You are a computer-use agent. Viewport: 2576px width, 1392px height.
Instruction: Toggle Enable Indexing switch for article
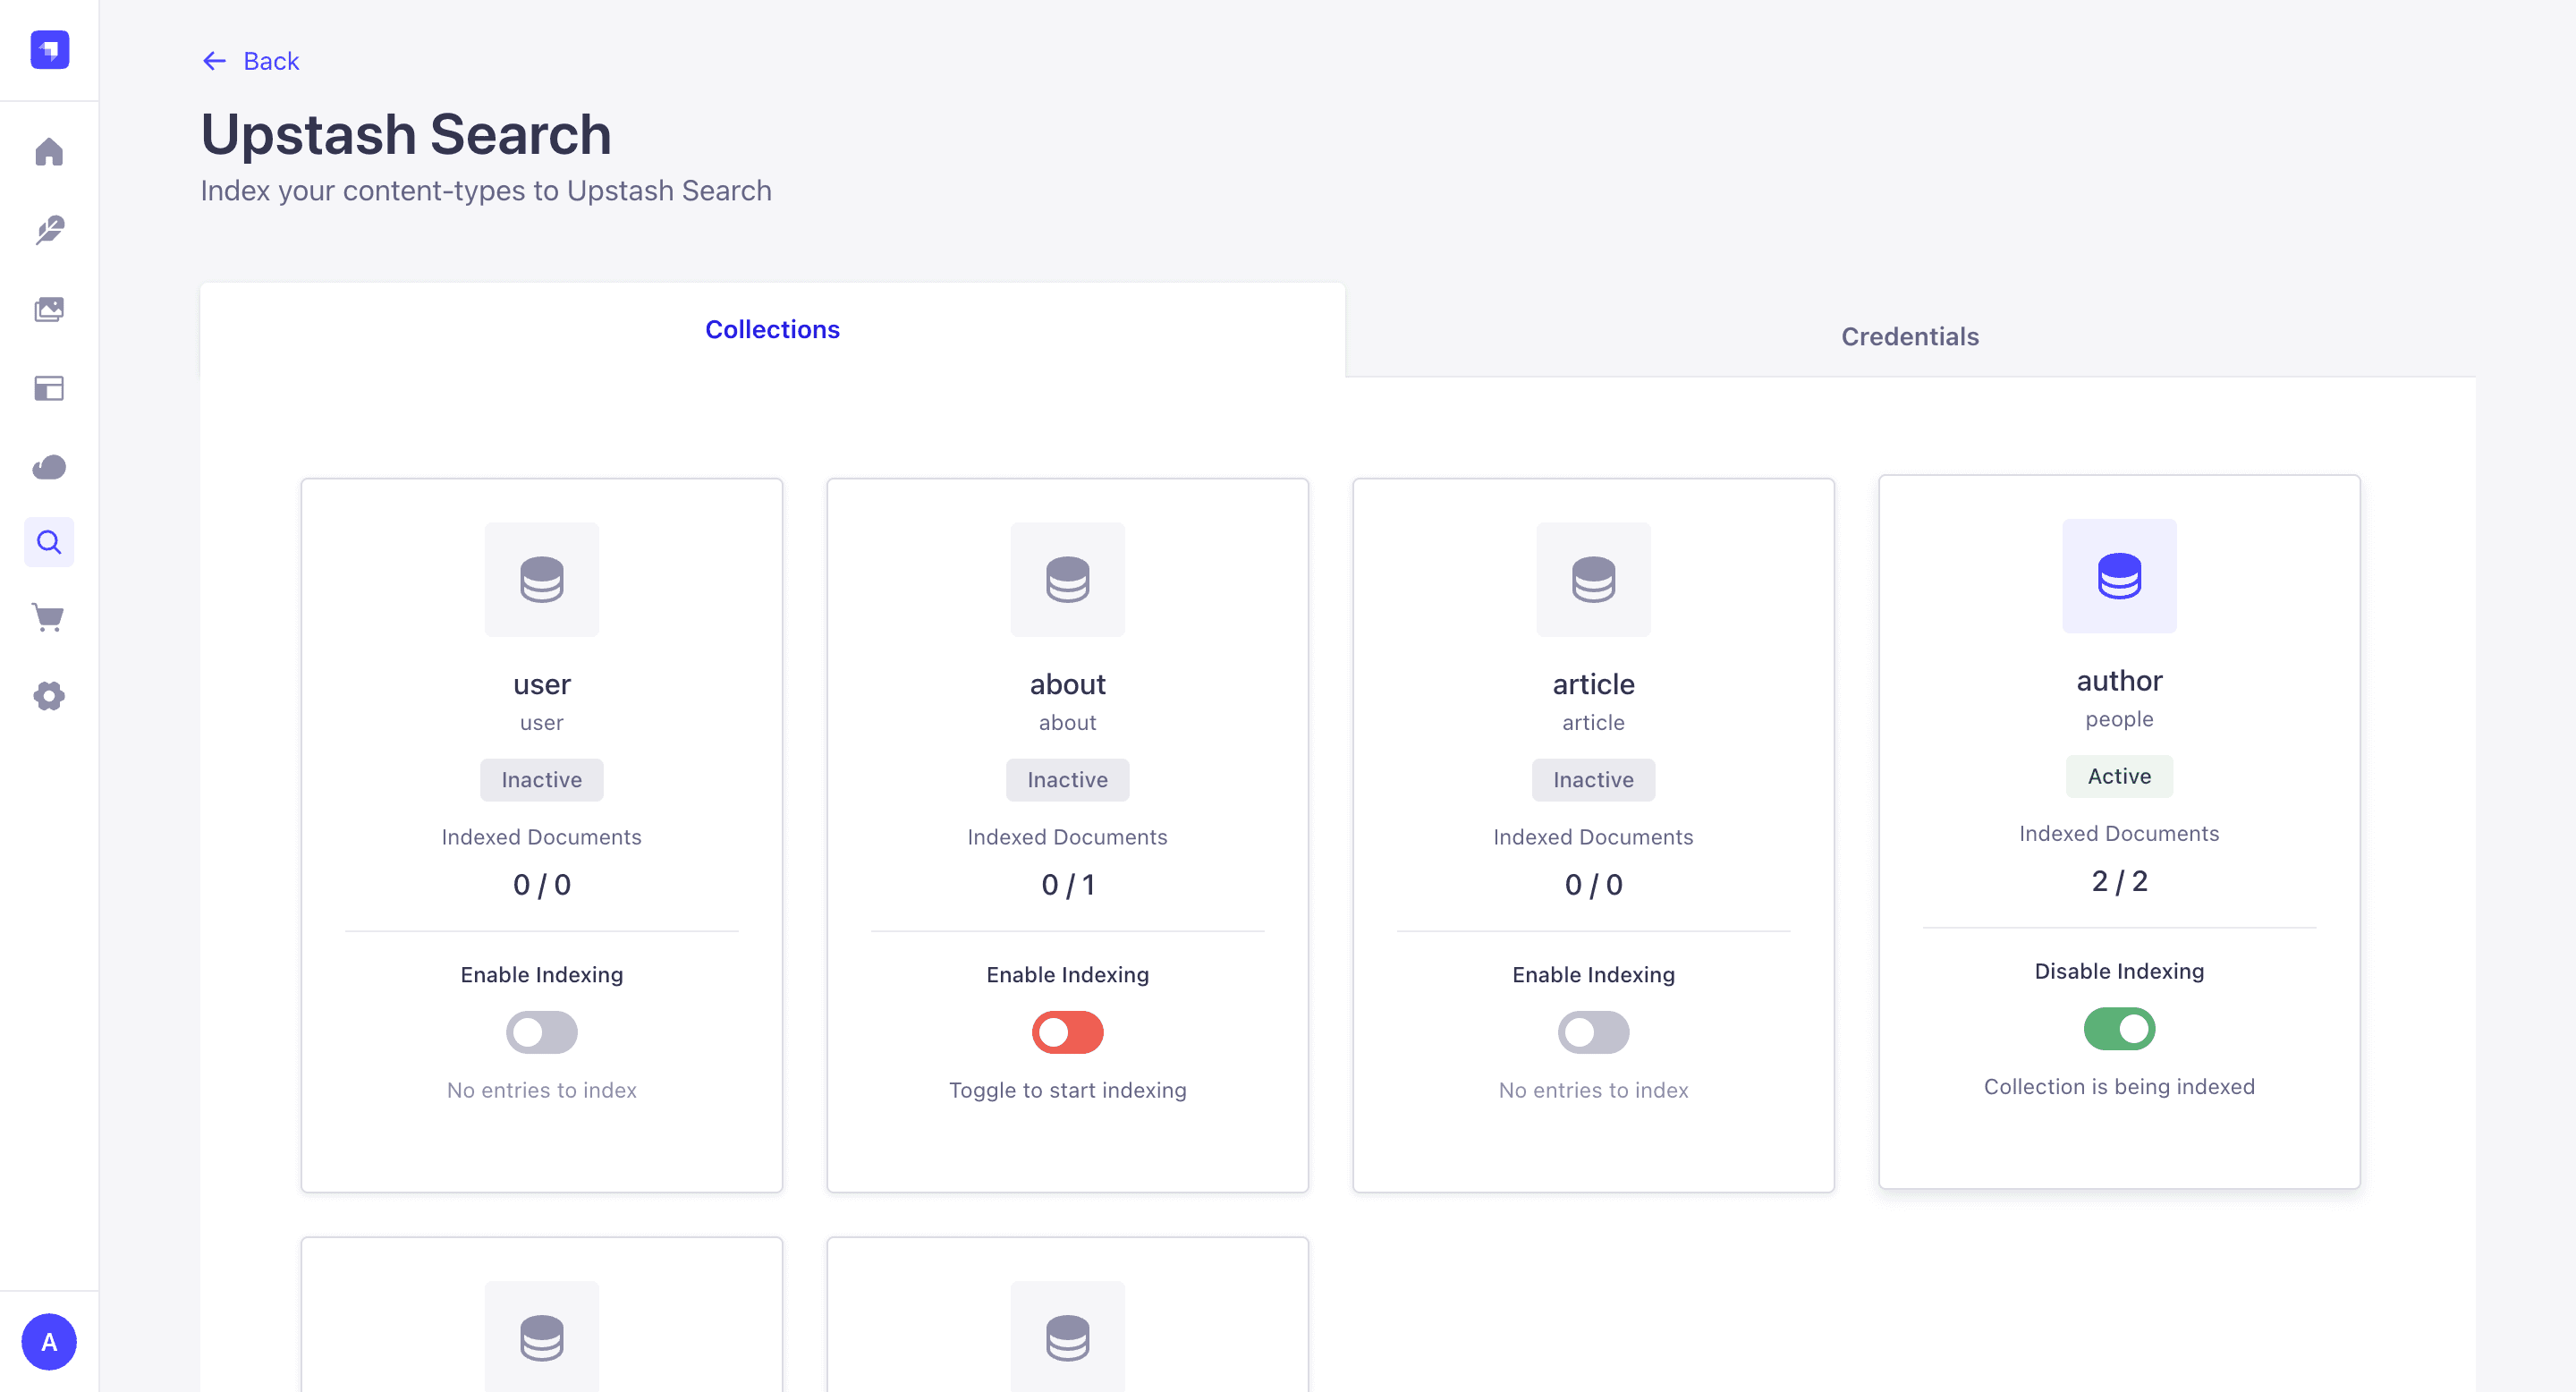(x=1593, y=1032)
